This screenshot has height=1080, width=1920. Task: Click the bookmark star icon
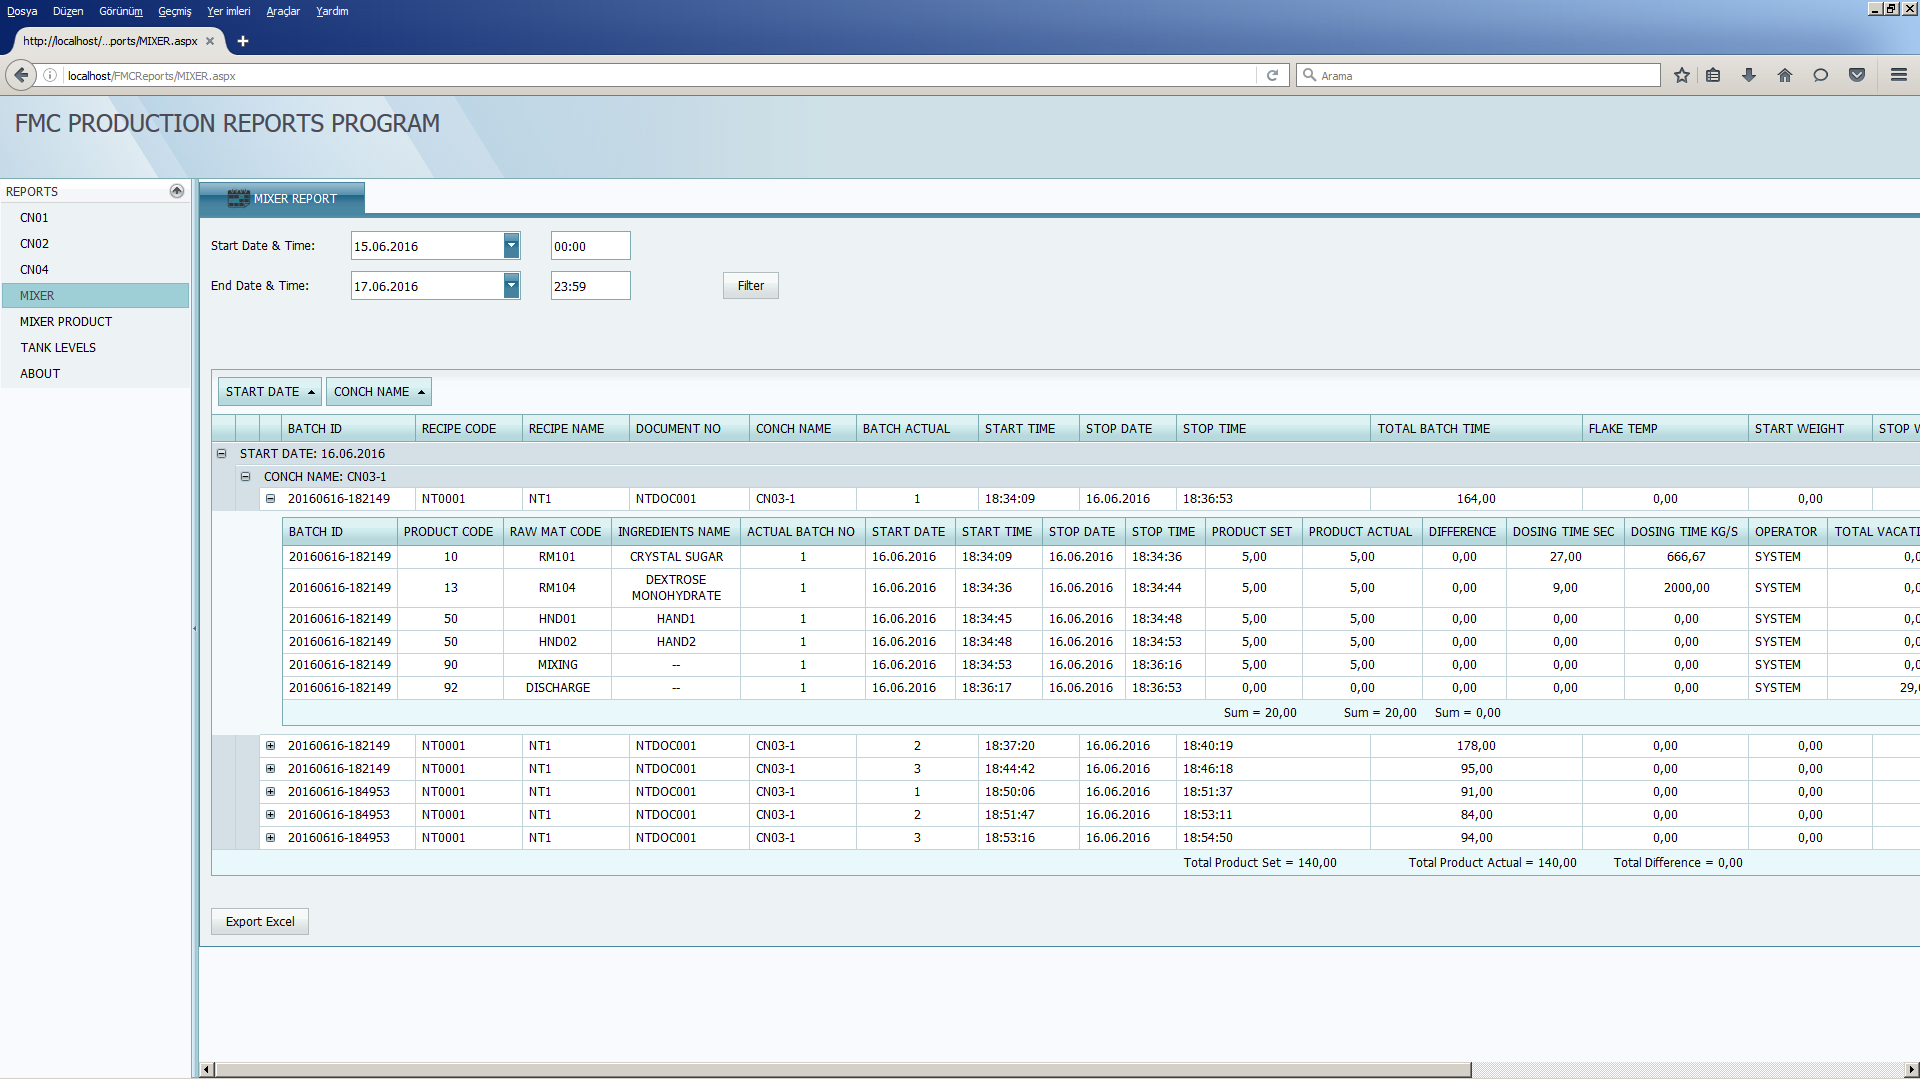pos(1682,75)
